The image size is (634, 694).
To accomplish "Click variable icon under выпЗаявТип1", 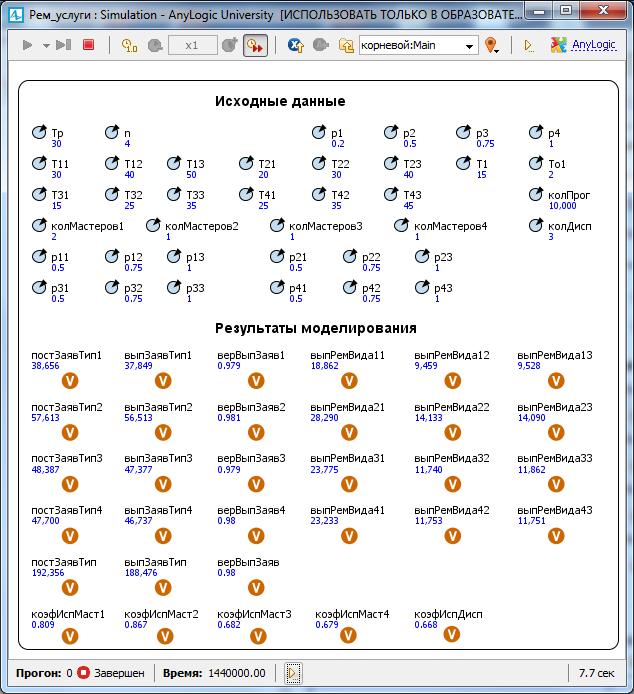I will 163,381.
